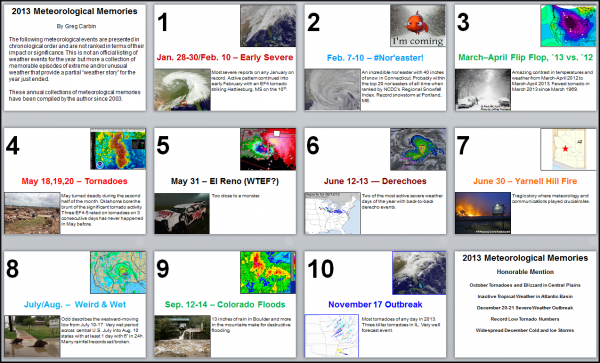
Task: Click the comma cloud satellite photo on slide 1
Action: coord(182,90)
